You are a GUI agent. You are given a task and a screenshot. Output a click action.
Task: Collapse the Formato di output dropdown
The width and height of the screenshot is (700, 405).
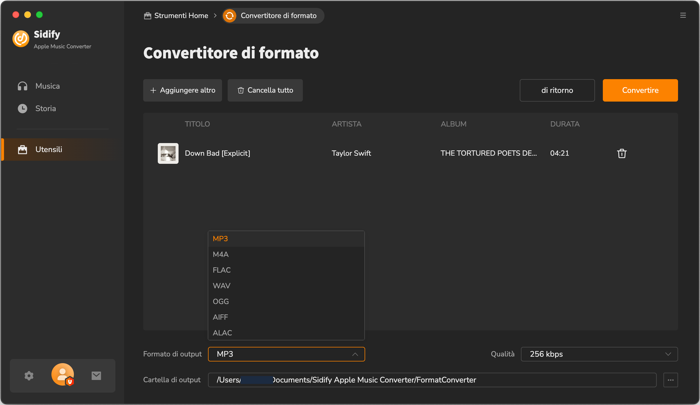(286, 354)
